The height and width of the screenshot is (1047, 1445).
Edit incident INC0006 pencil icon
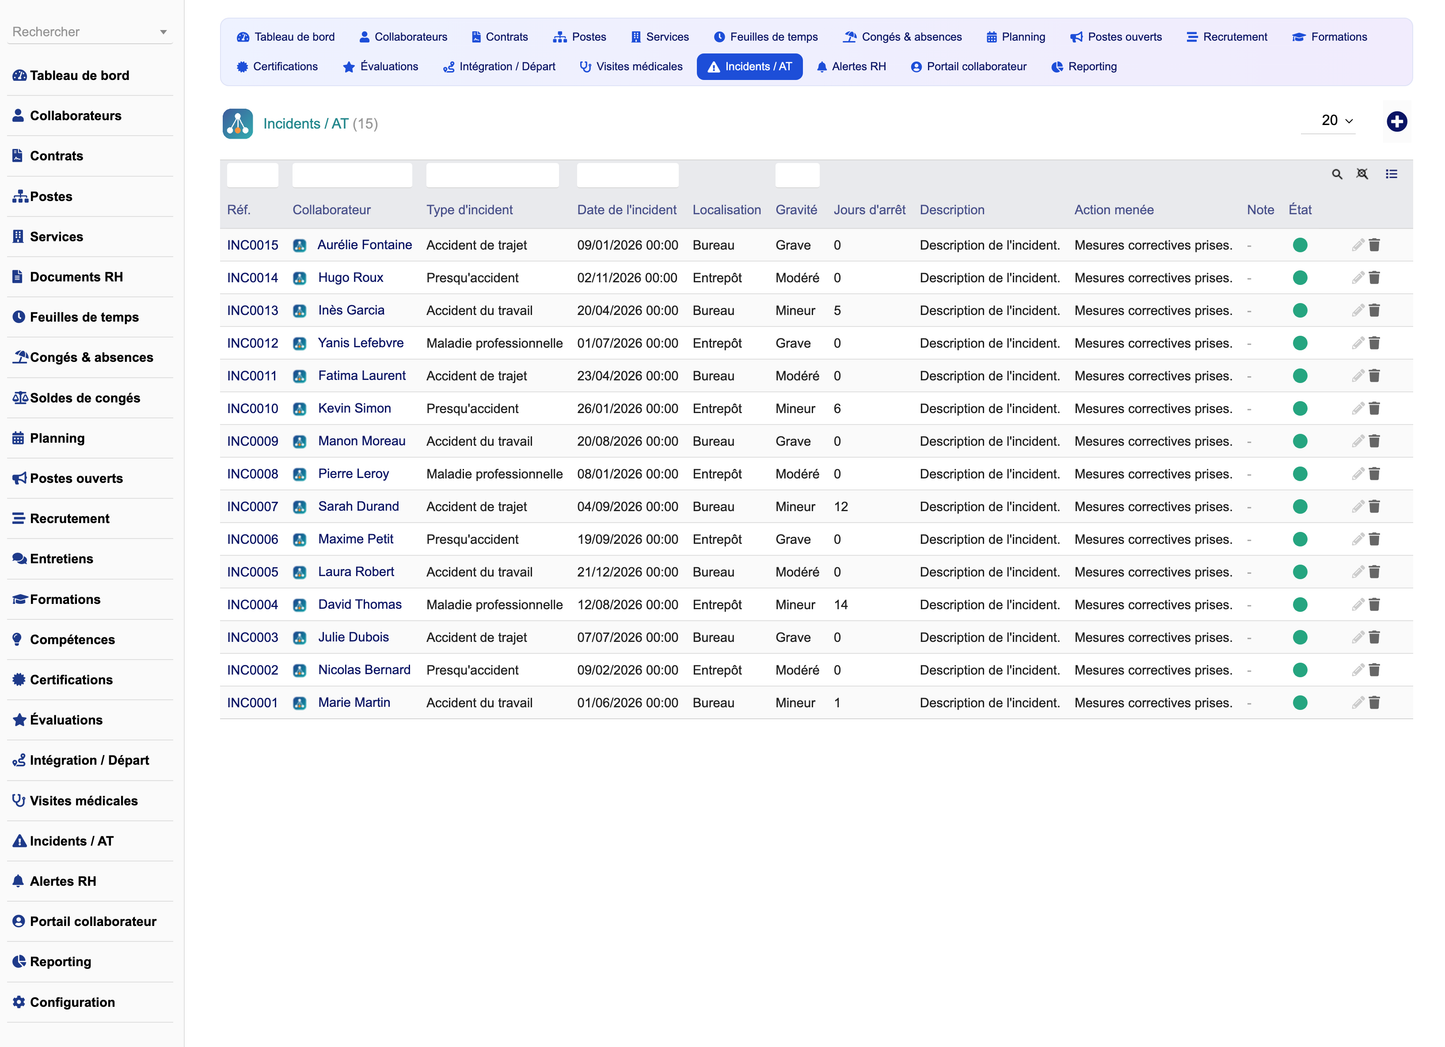1358,539
